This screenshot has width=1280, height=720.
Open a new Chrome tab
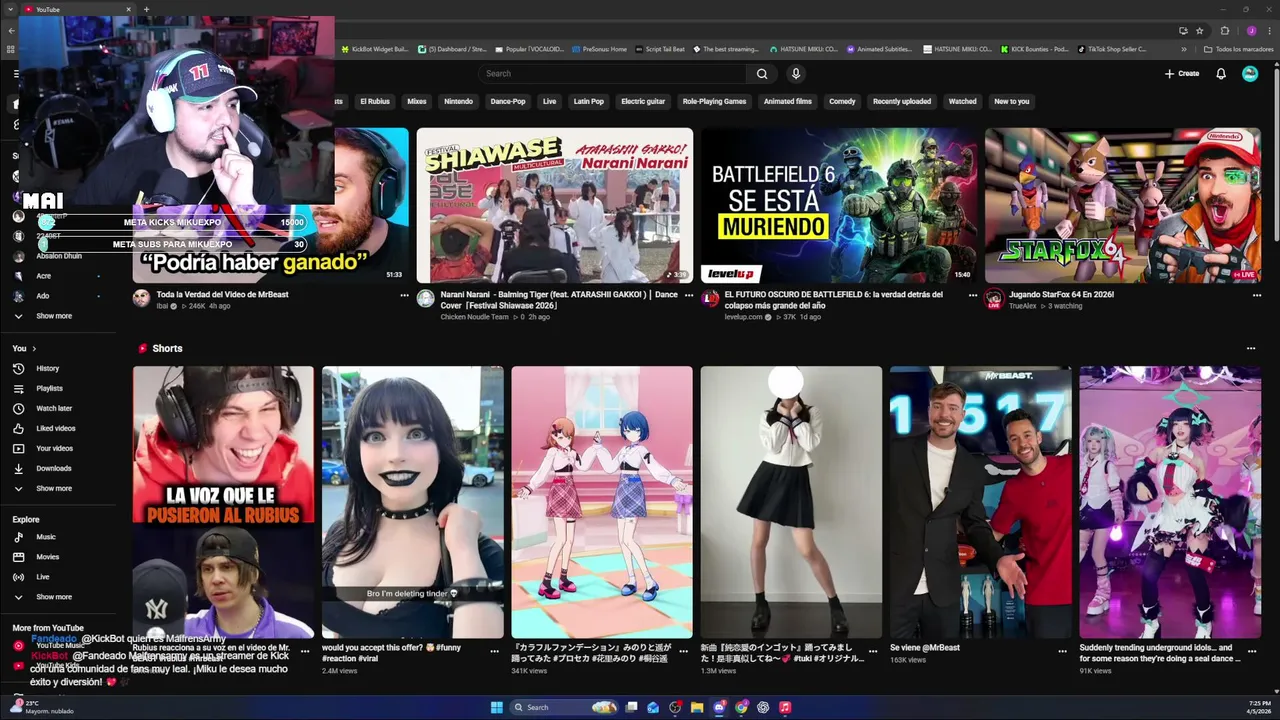point(146,9)
